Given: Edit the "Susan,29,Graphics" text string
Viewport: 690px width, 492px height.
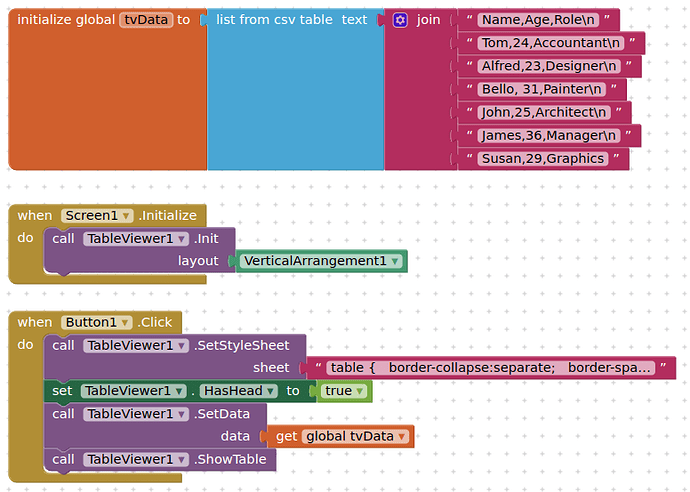Looking at the screenshot, I should click(x=543, y=159).
